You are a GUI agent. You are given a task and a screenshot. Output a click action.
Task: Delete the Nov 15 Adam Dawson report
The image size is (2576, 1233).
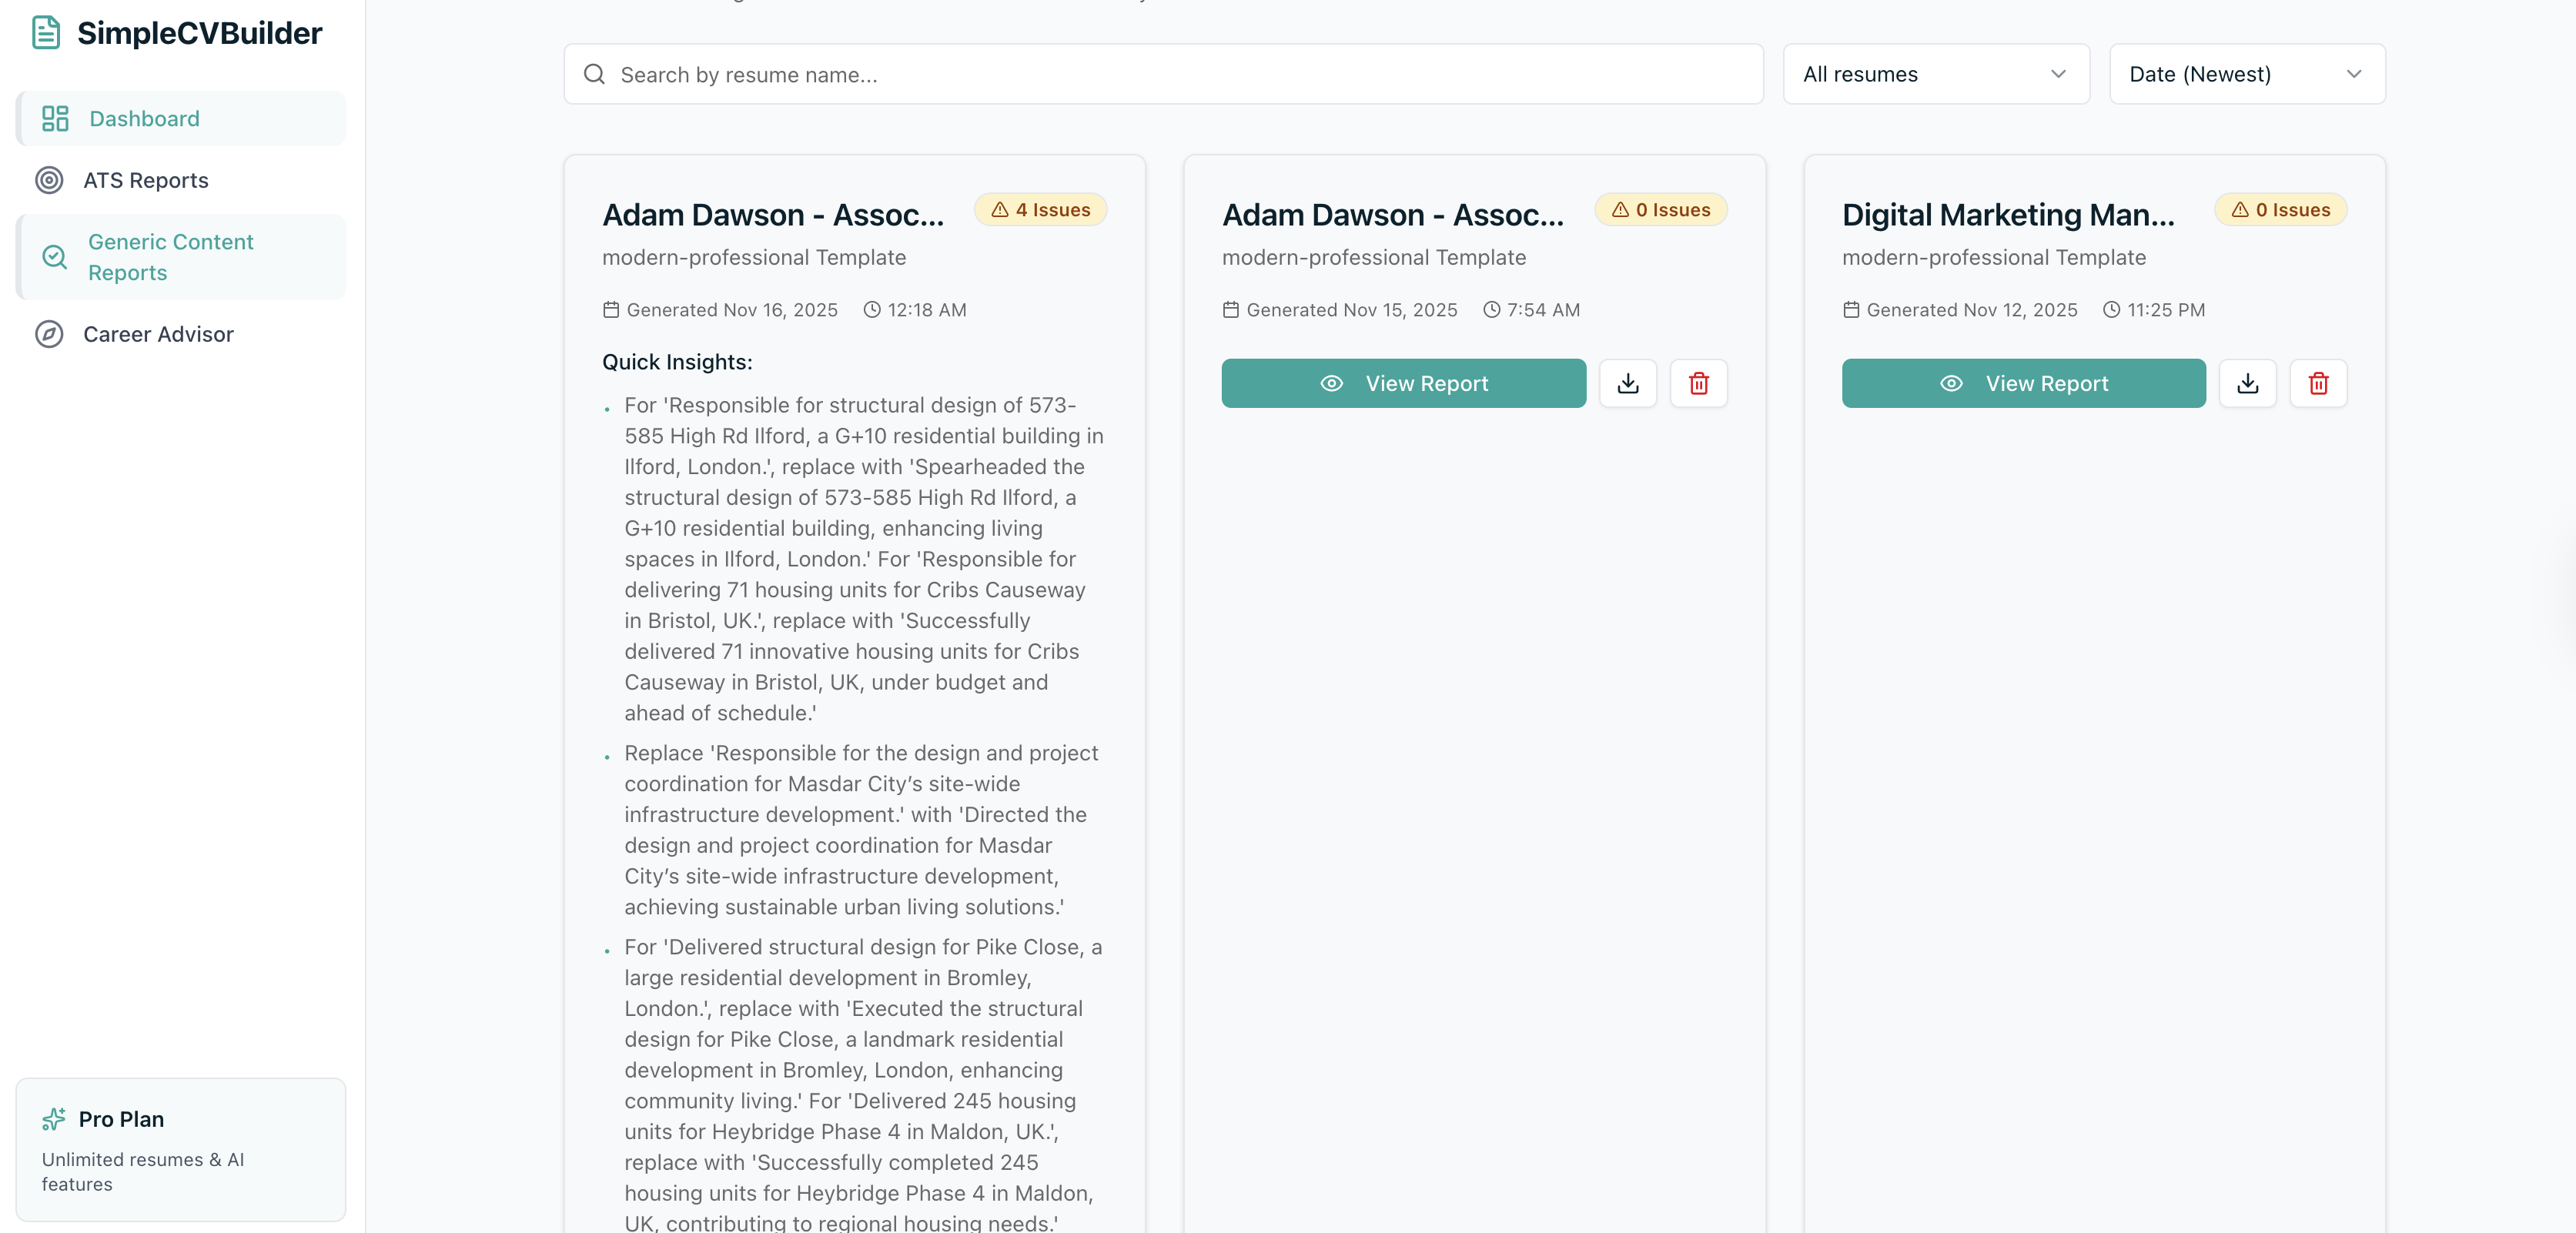(x=1698, y=383)
